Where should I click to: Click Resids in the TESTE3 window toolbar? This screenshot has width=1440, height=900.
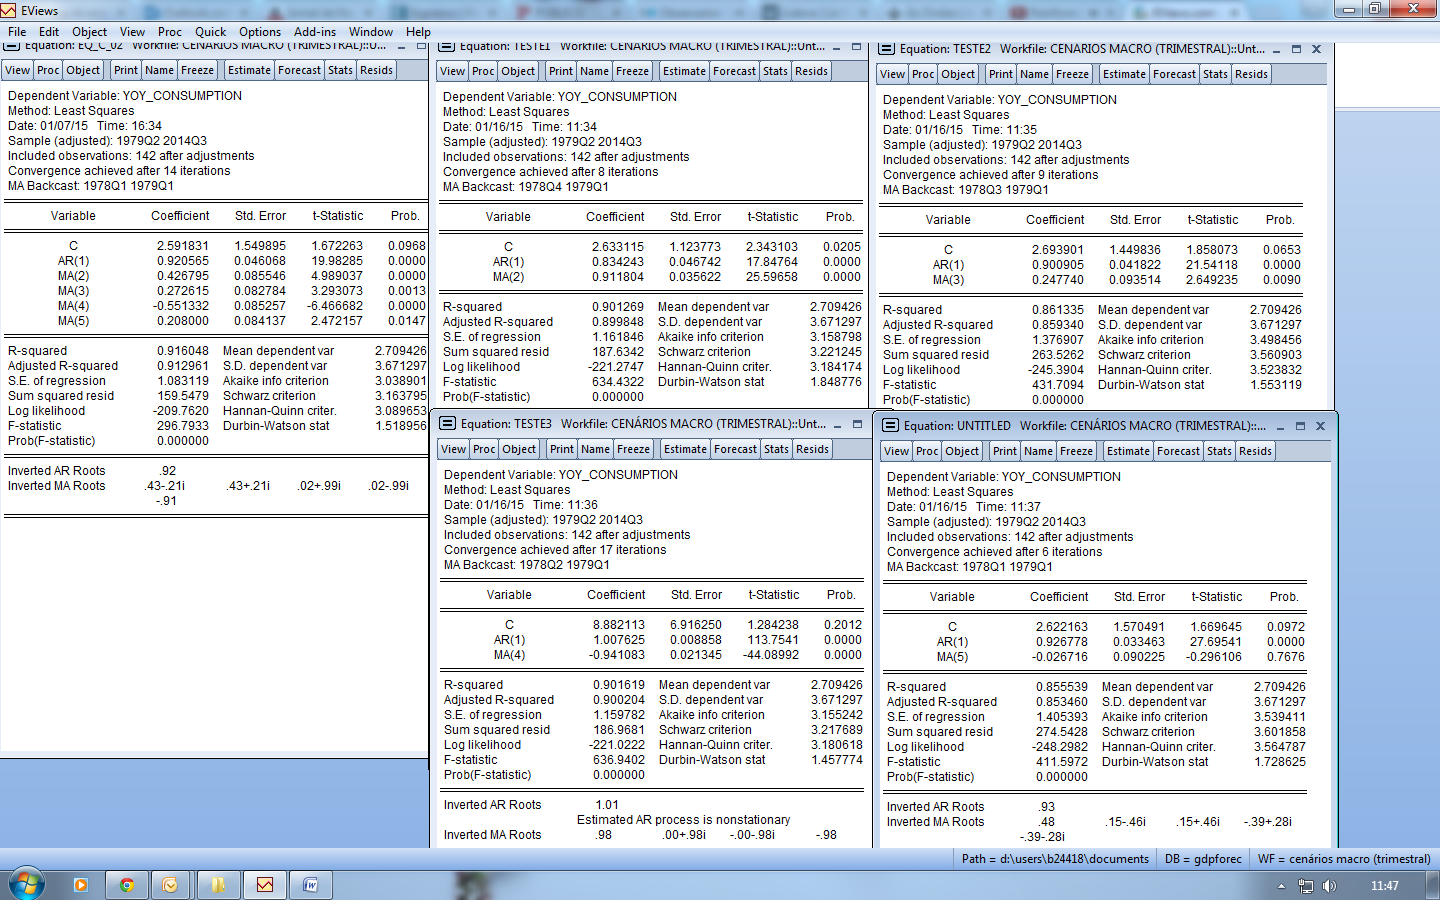click(x=812, y=449)
